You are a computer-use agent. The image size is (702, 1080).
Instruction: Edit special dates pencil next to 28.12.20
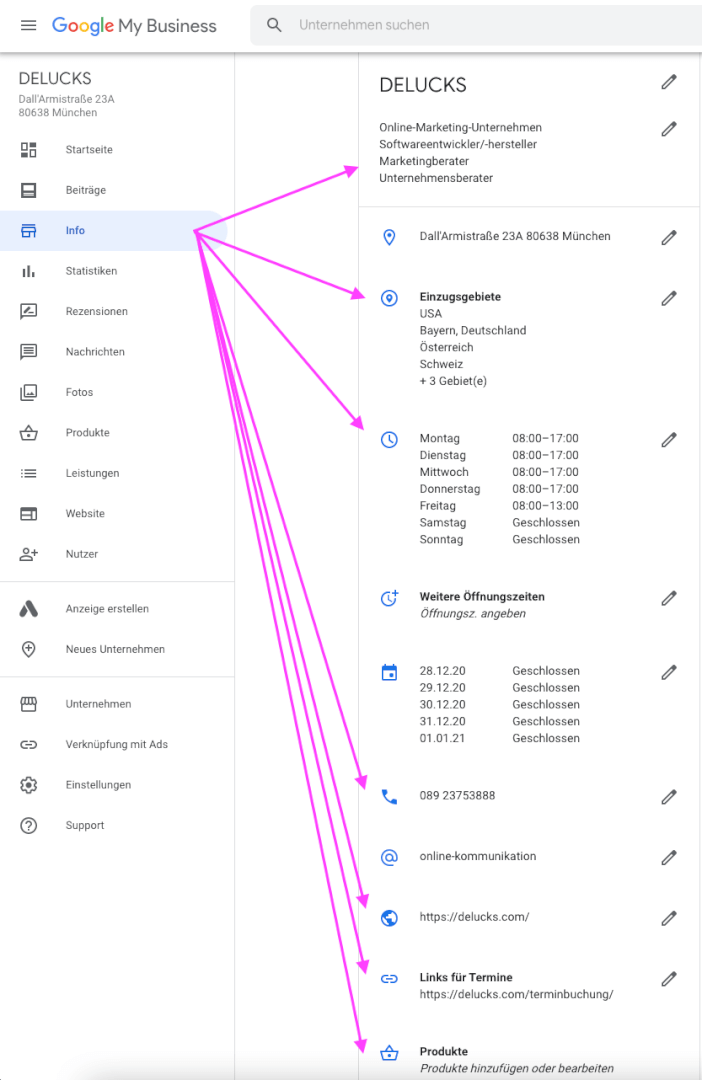point(669,672)
